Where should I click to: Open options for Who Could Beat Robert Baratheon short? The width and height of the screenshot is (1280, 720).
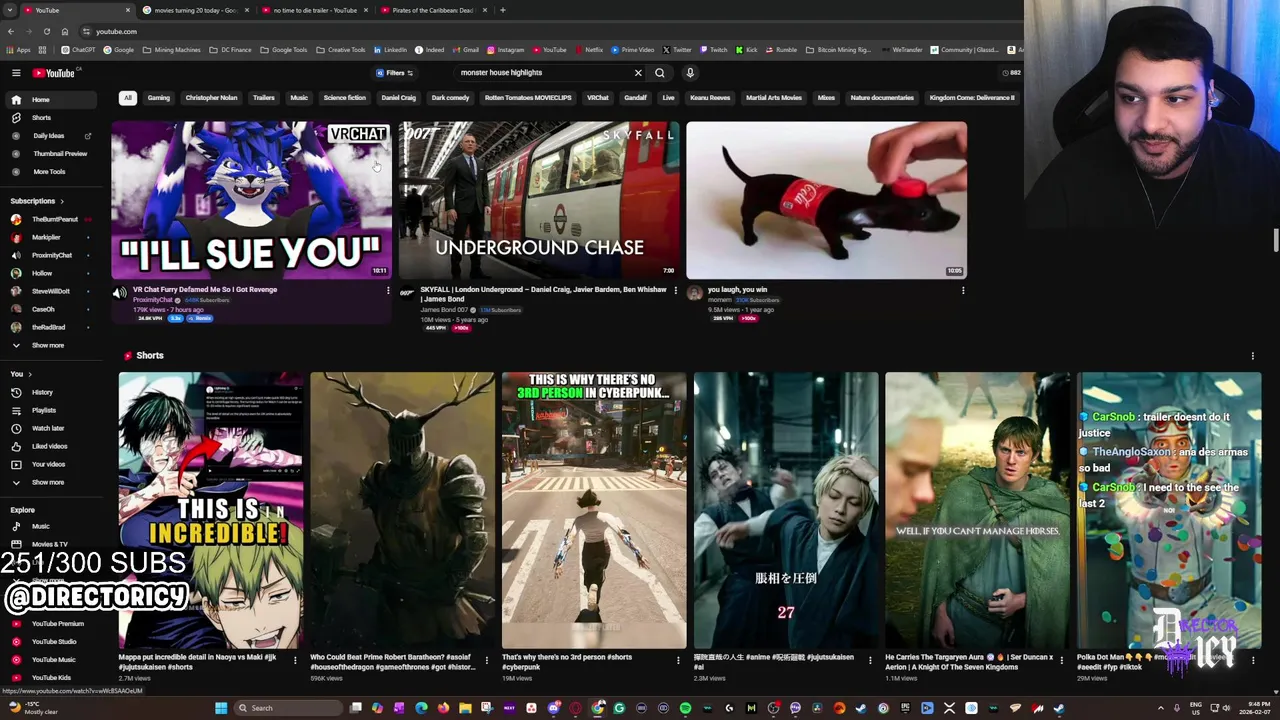[487, 660]
